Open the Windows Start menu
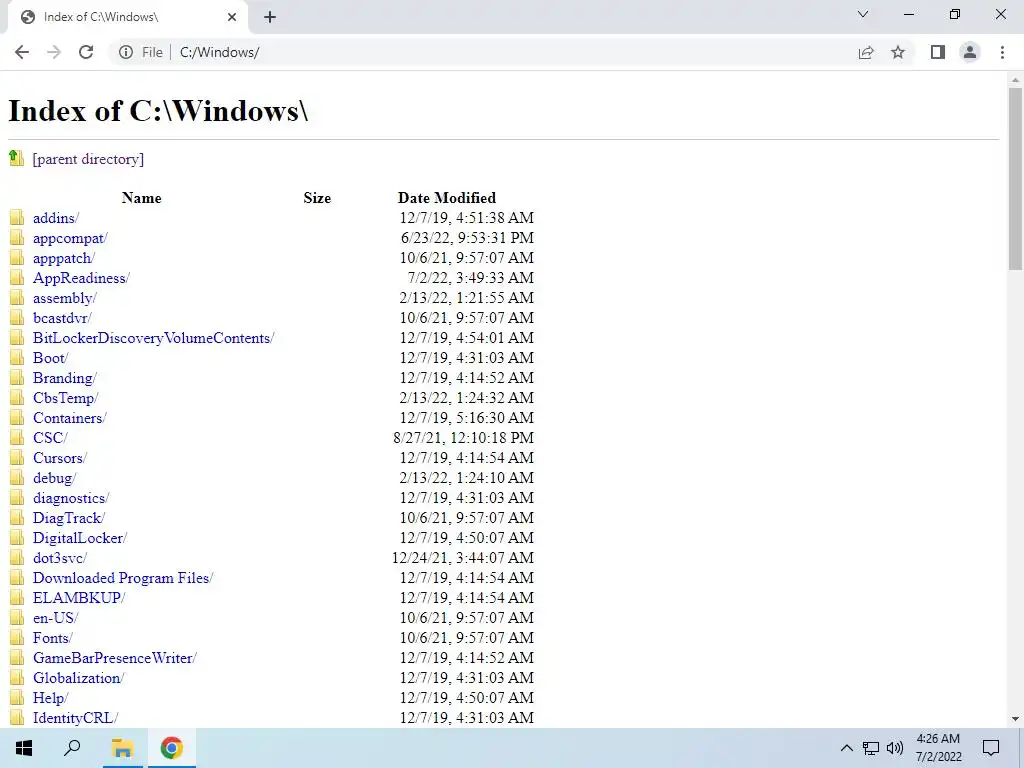This screenshot has width=1024, height=768. click(x=24, y=748)
